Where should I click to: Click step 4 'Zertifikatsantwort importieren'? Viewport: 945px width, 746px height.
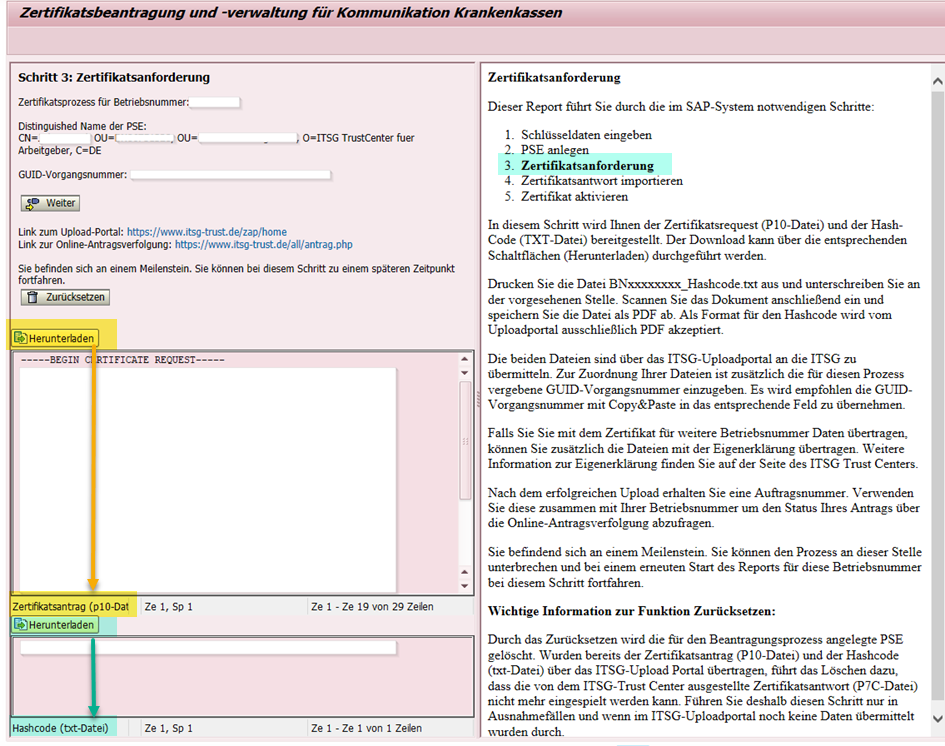point(601,181)
